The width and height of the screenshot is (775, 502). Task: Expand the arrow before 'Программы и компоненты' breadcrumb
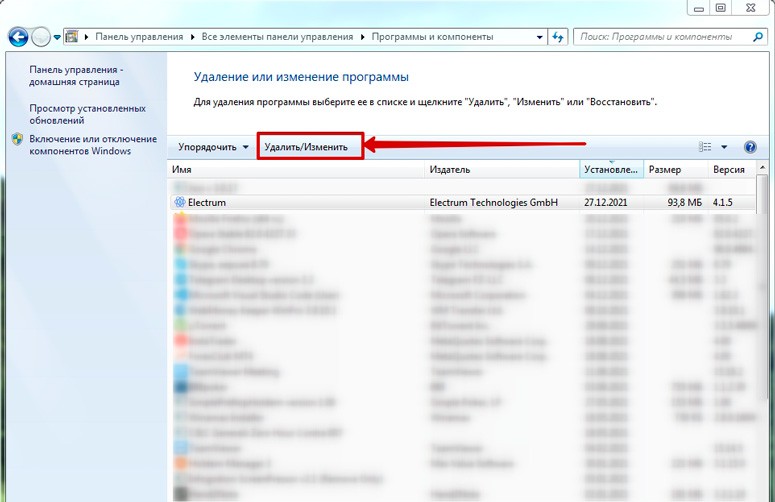(363, 37)
